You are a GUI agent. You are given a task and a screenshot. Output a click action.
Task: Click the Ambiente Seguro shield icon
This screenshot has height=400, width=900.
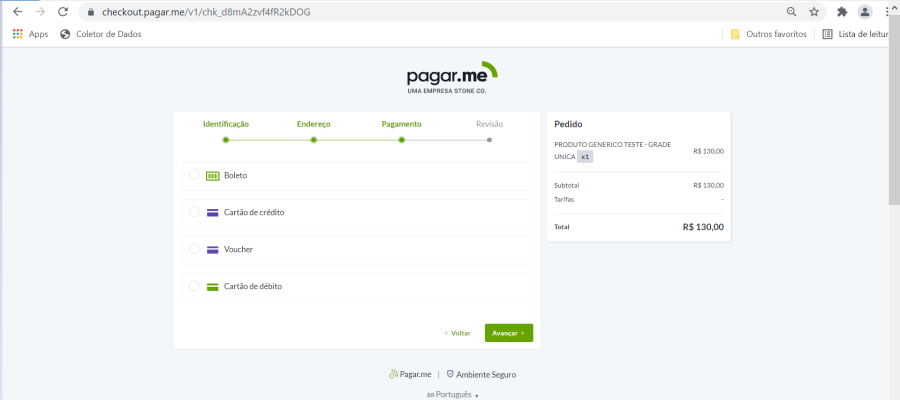[450, 374]
